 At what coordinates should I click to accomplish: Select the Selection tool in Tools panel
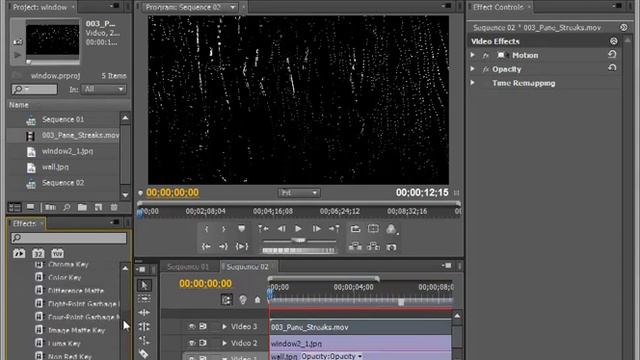(144, 285)
